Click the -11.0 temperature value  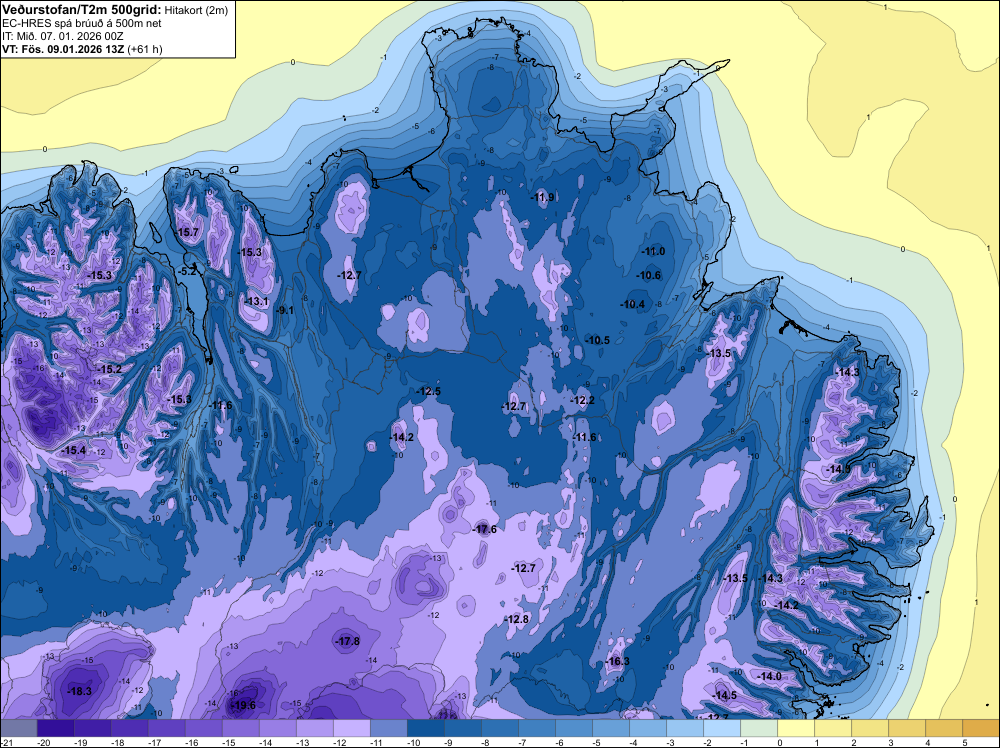point(653,251)
